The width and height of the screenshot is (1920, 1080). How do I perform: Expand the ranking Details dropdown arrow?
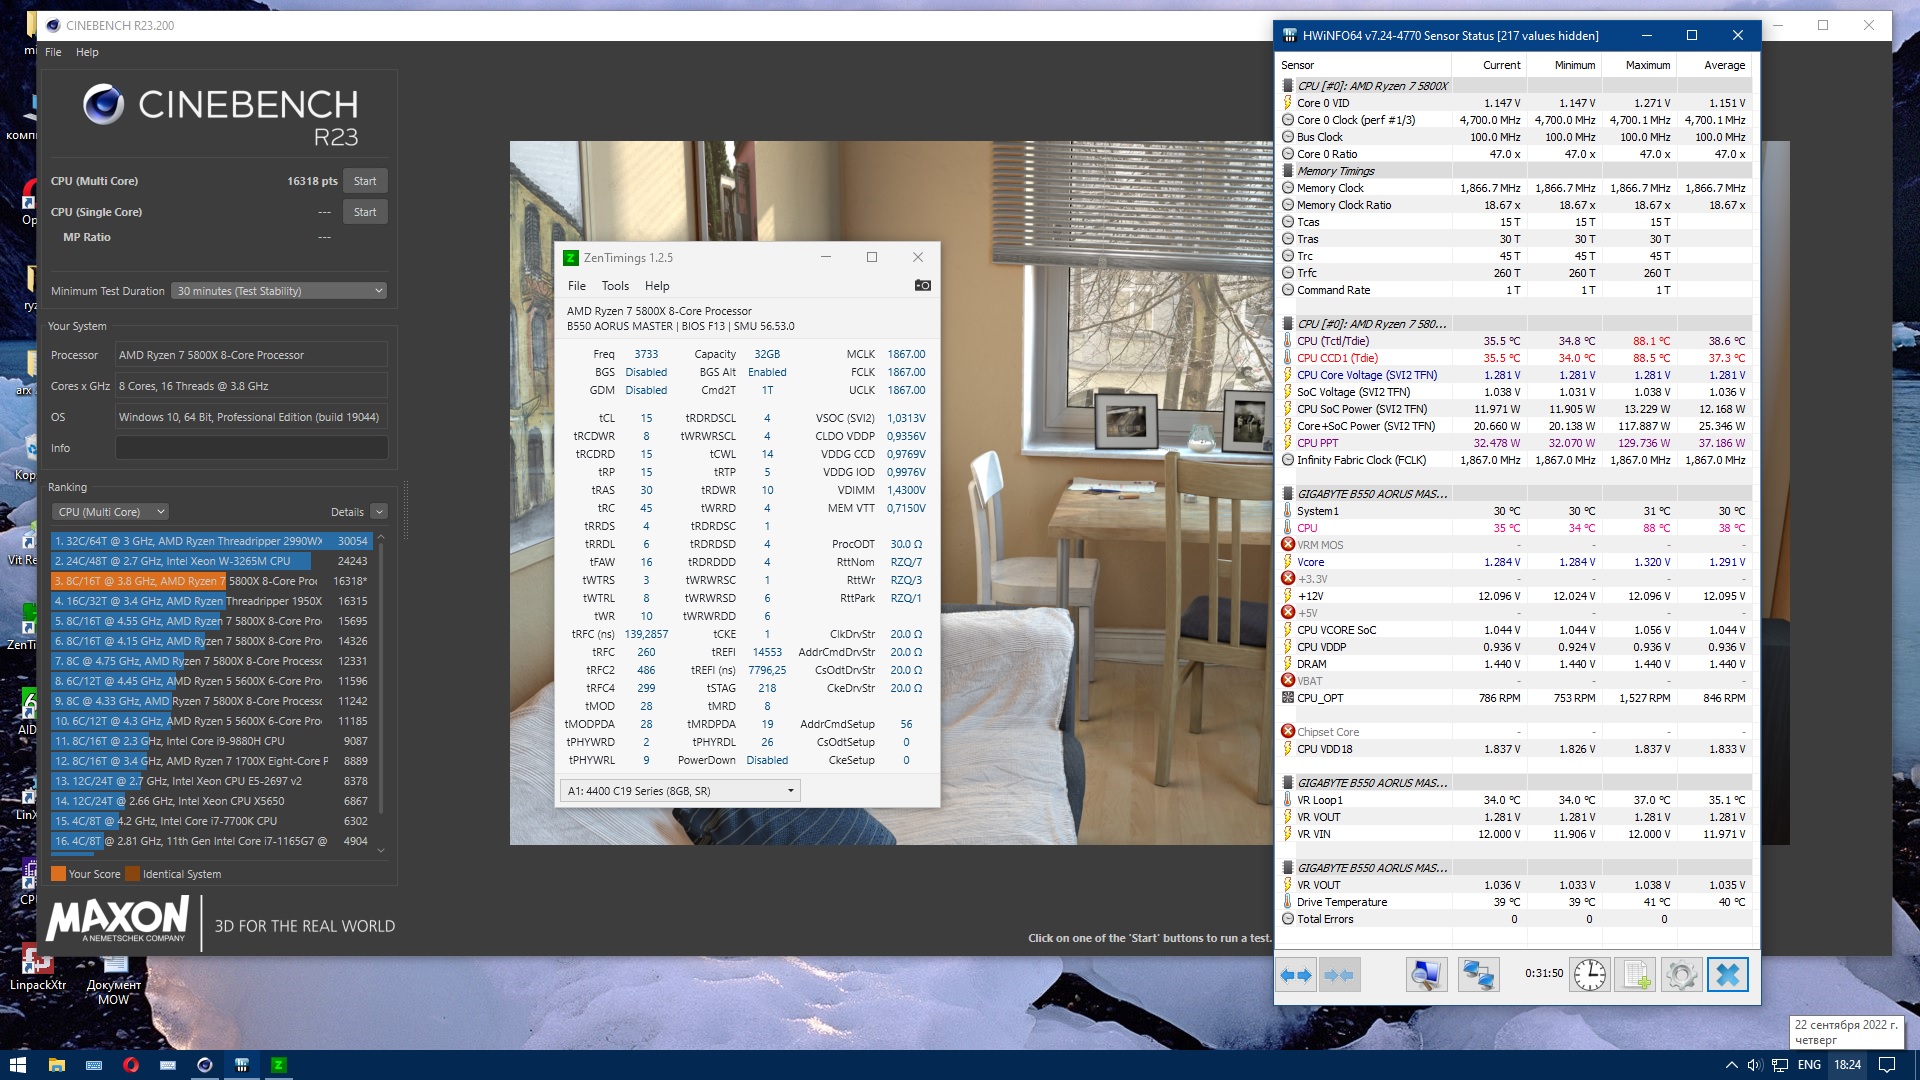(x=379, y=512)
